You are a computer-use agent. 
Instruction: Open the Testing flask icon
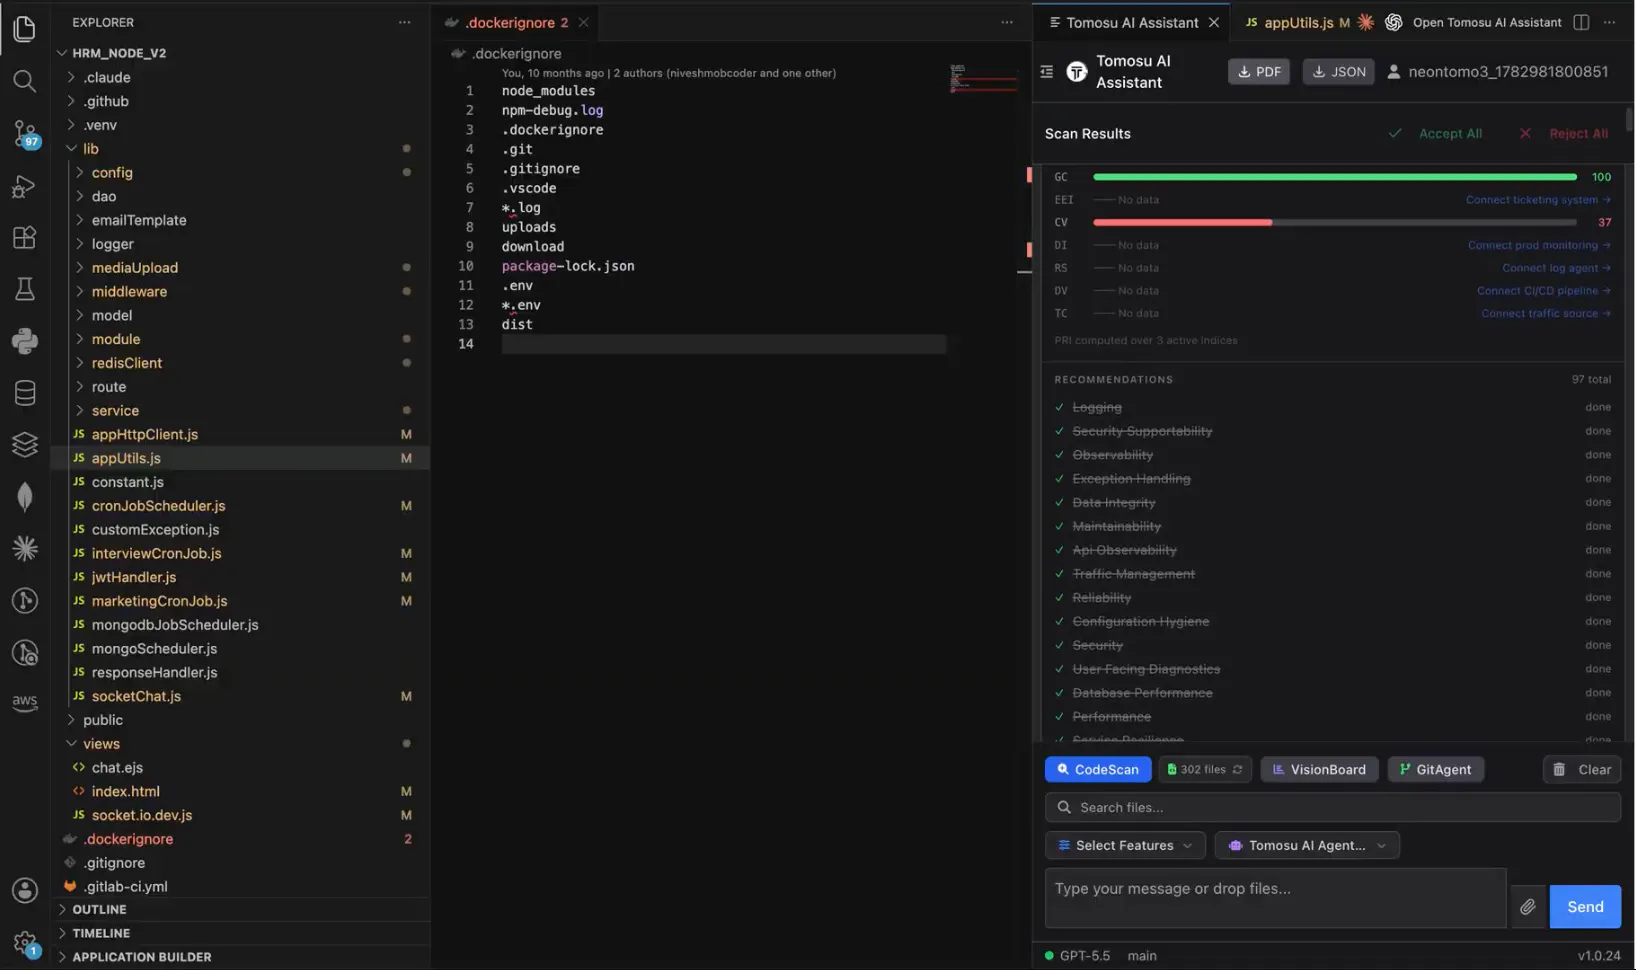[25, 289]
